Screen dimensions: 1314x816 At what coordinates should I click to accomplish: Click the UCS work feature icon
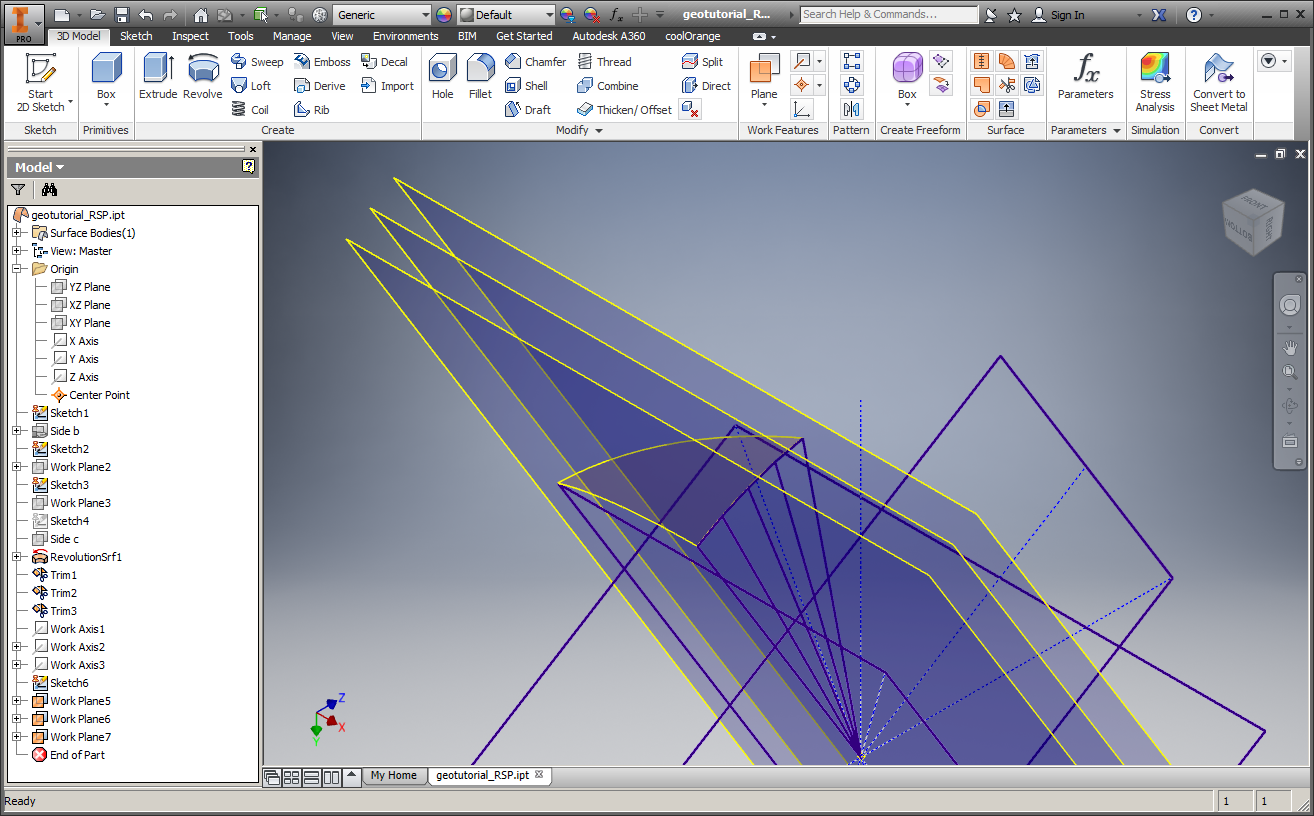(x=802, y=110)
